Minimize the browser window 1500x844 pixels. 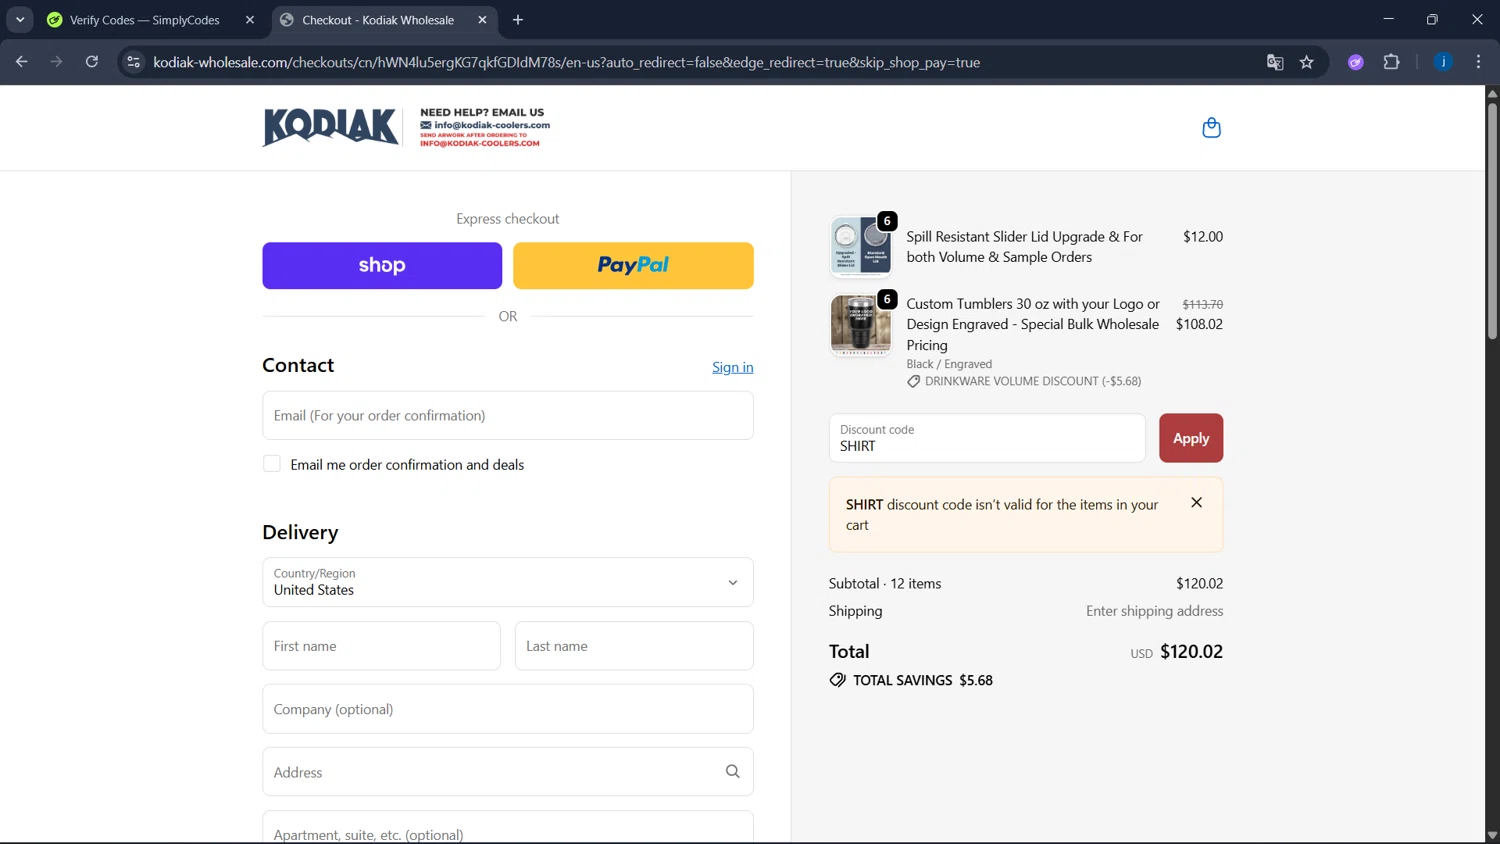click(1388, 19)
